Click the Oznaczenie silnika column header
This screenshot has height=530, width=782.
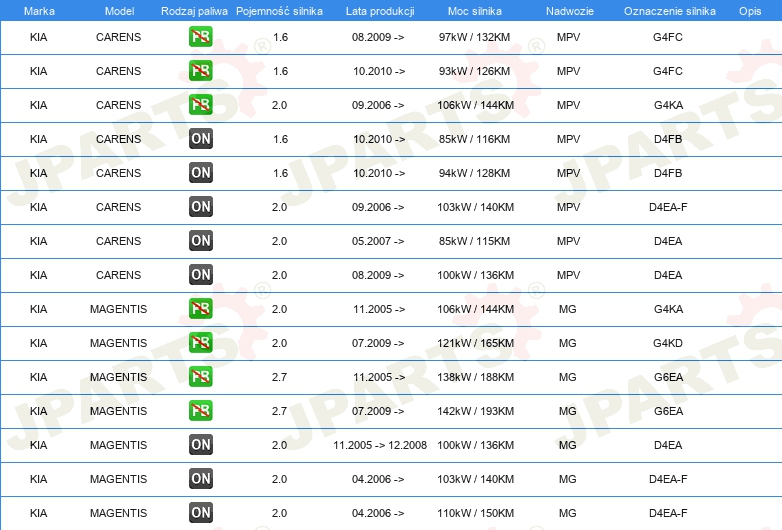(669, 11)
